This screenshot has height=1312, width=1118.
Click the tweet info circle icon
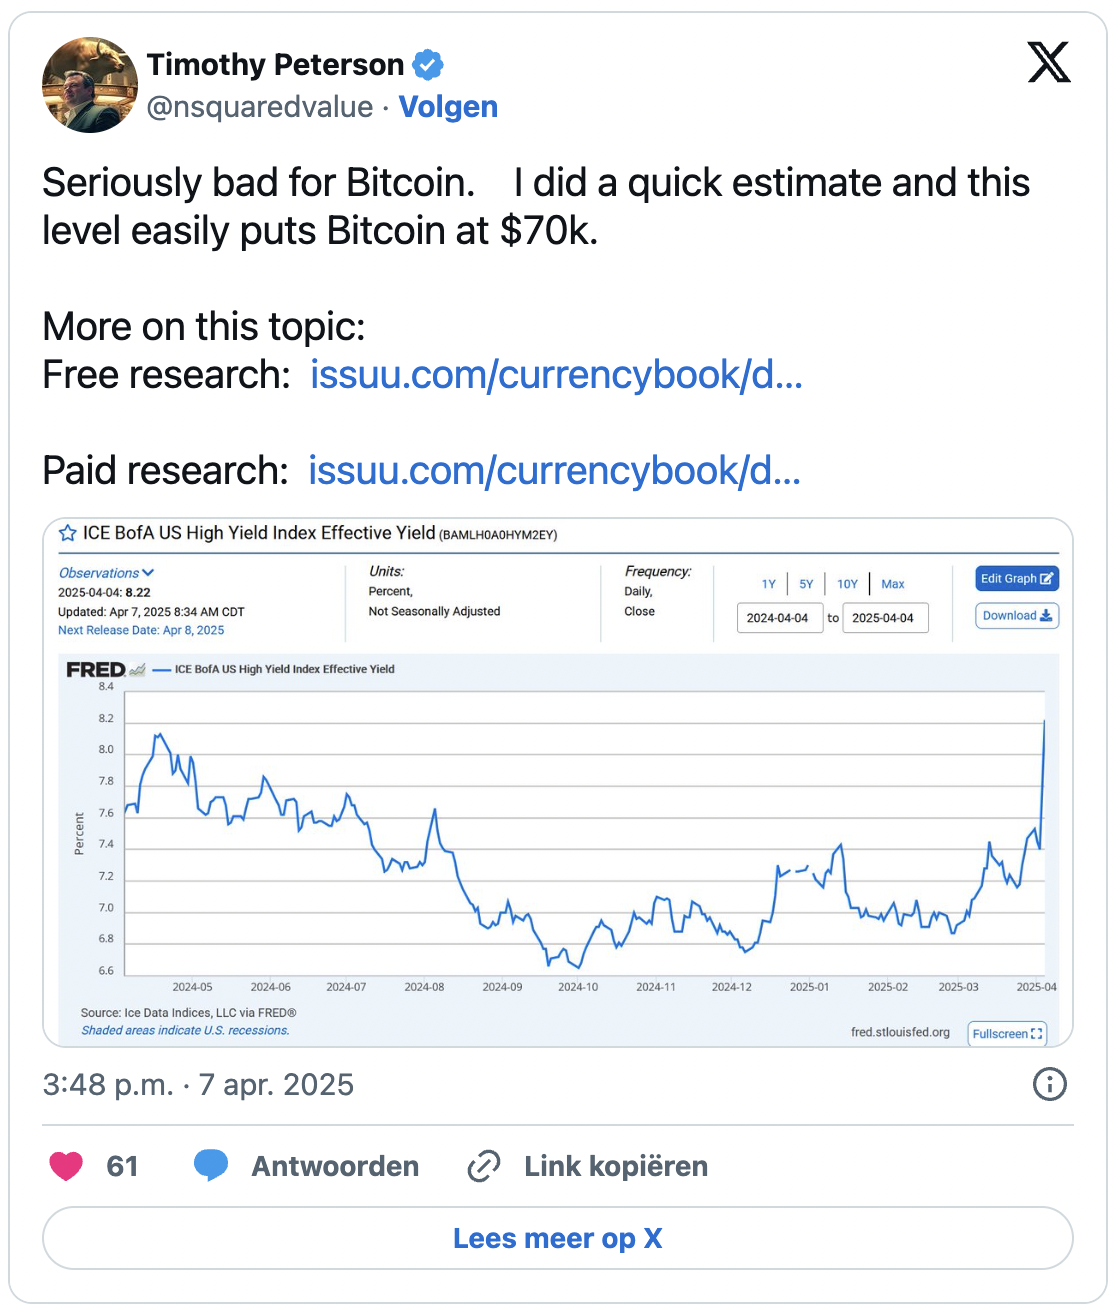pyautogui.click(x=1049, y=1084)
